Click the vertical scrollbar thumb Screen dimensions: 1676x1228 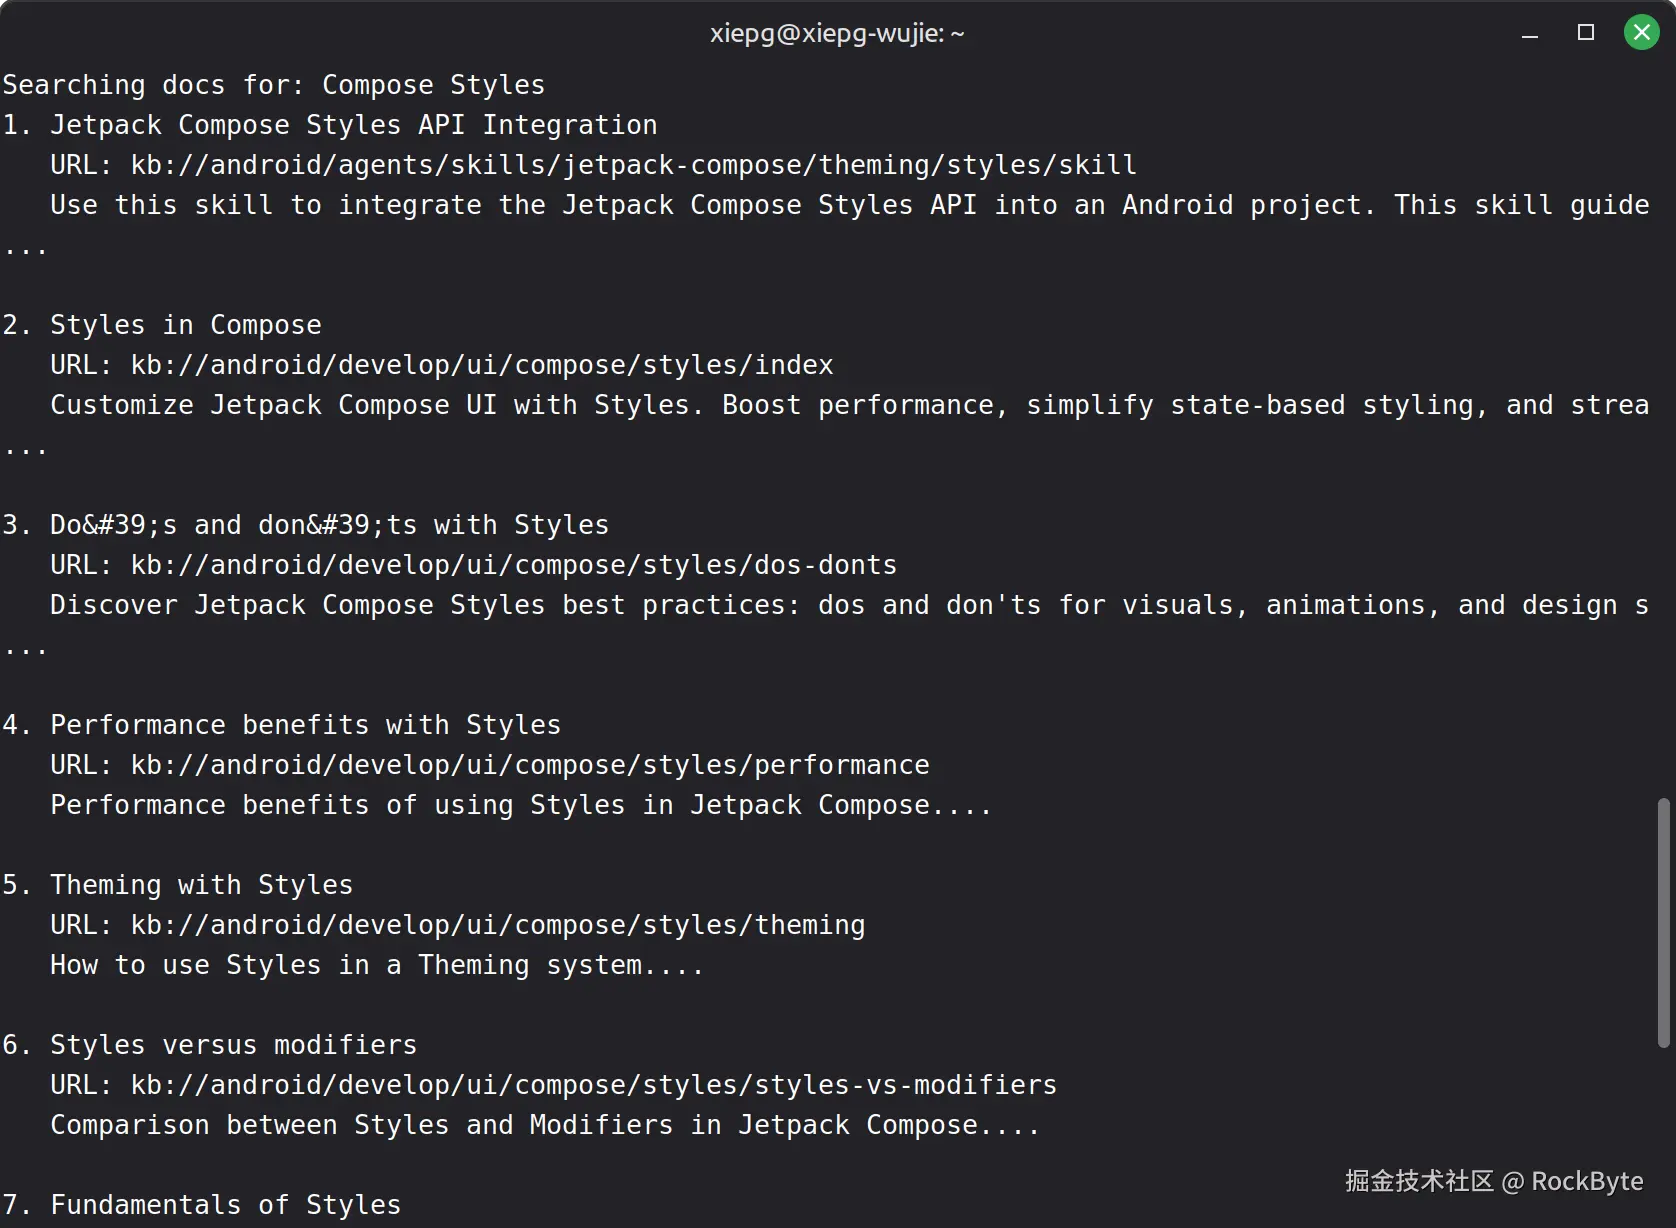tap(1663, 922)
